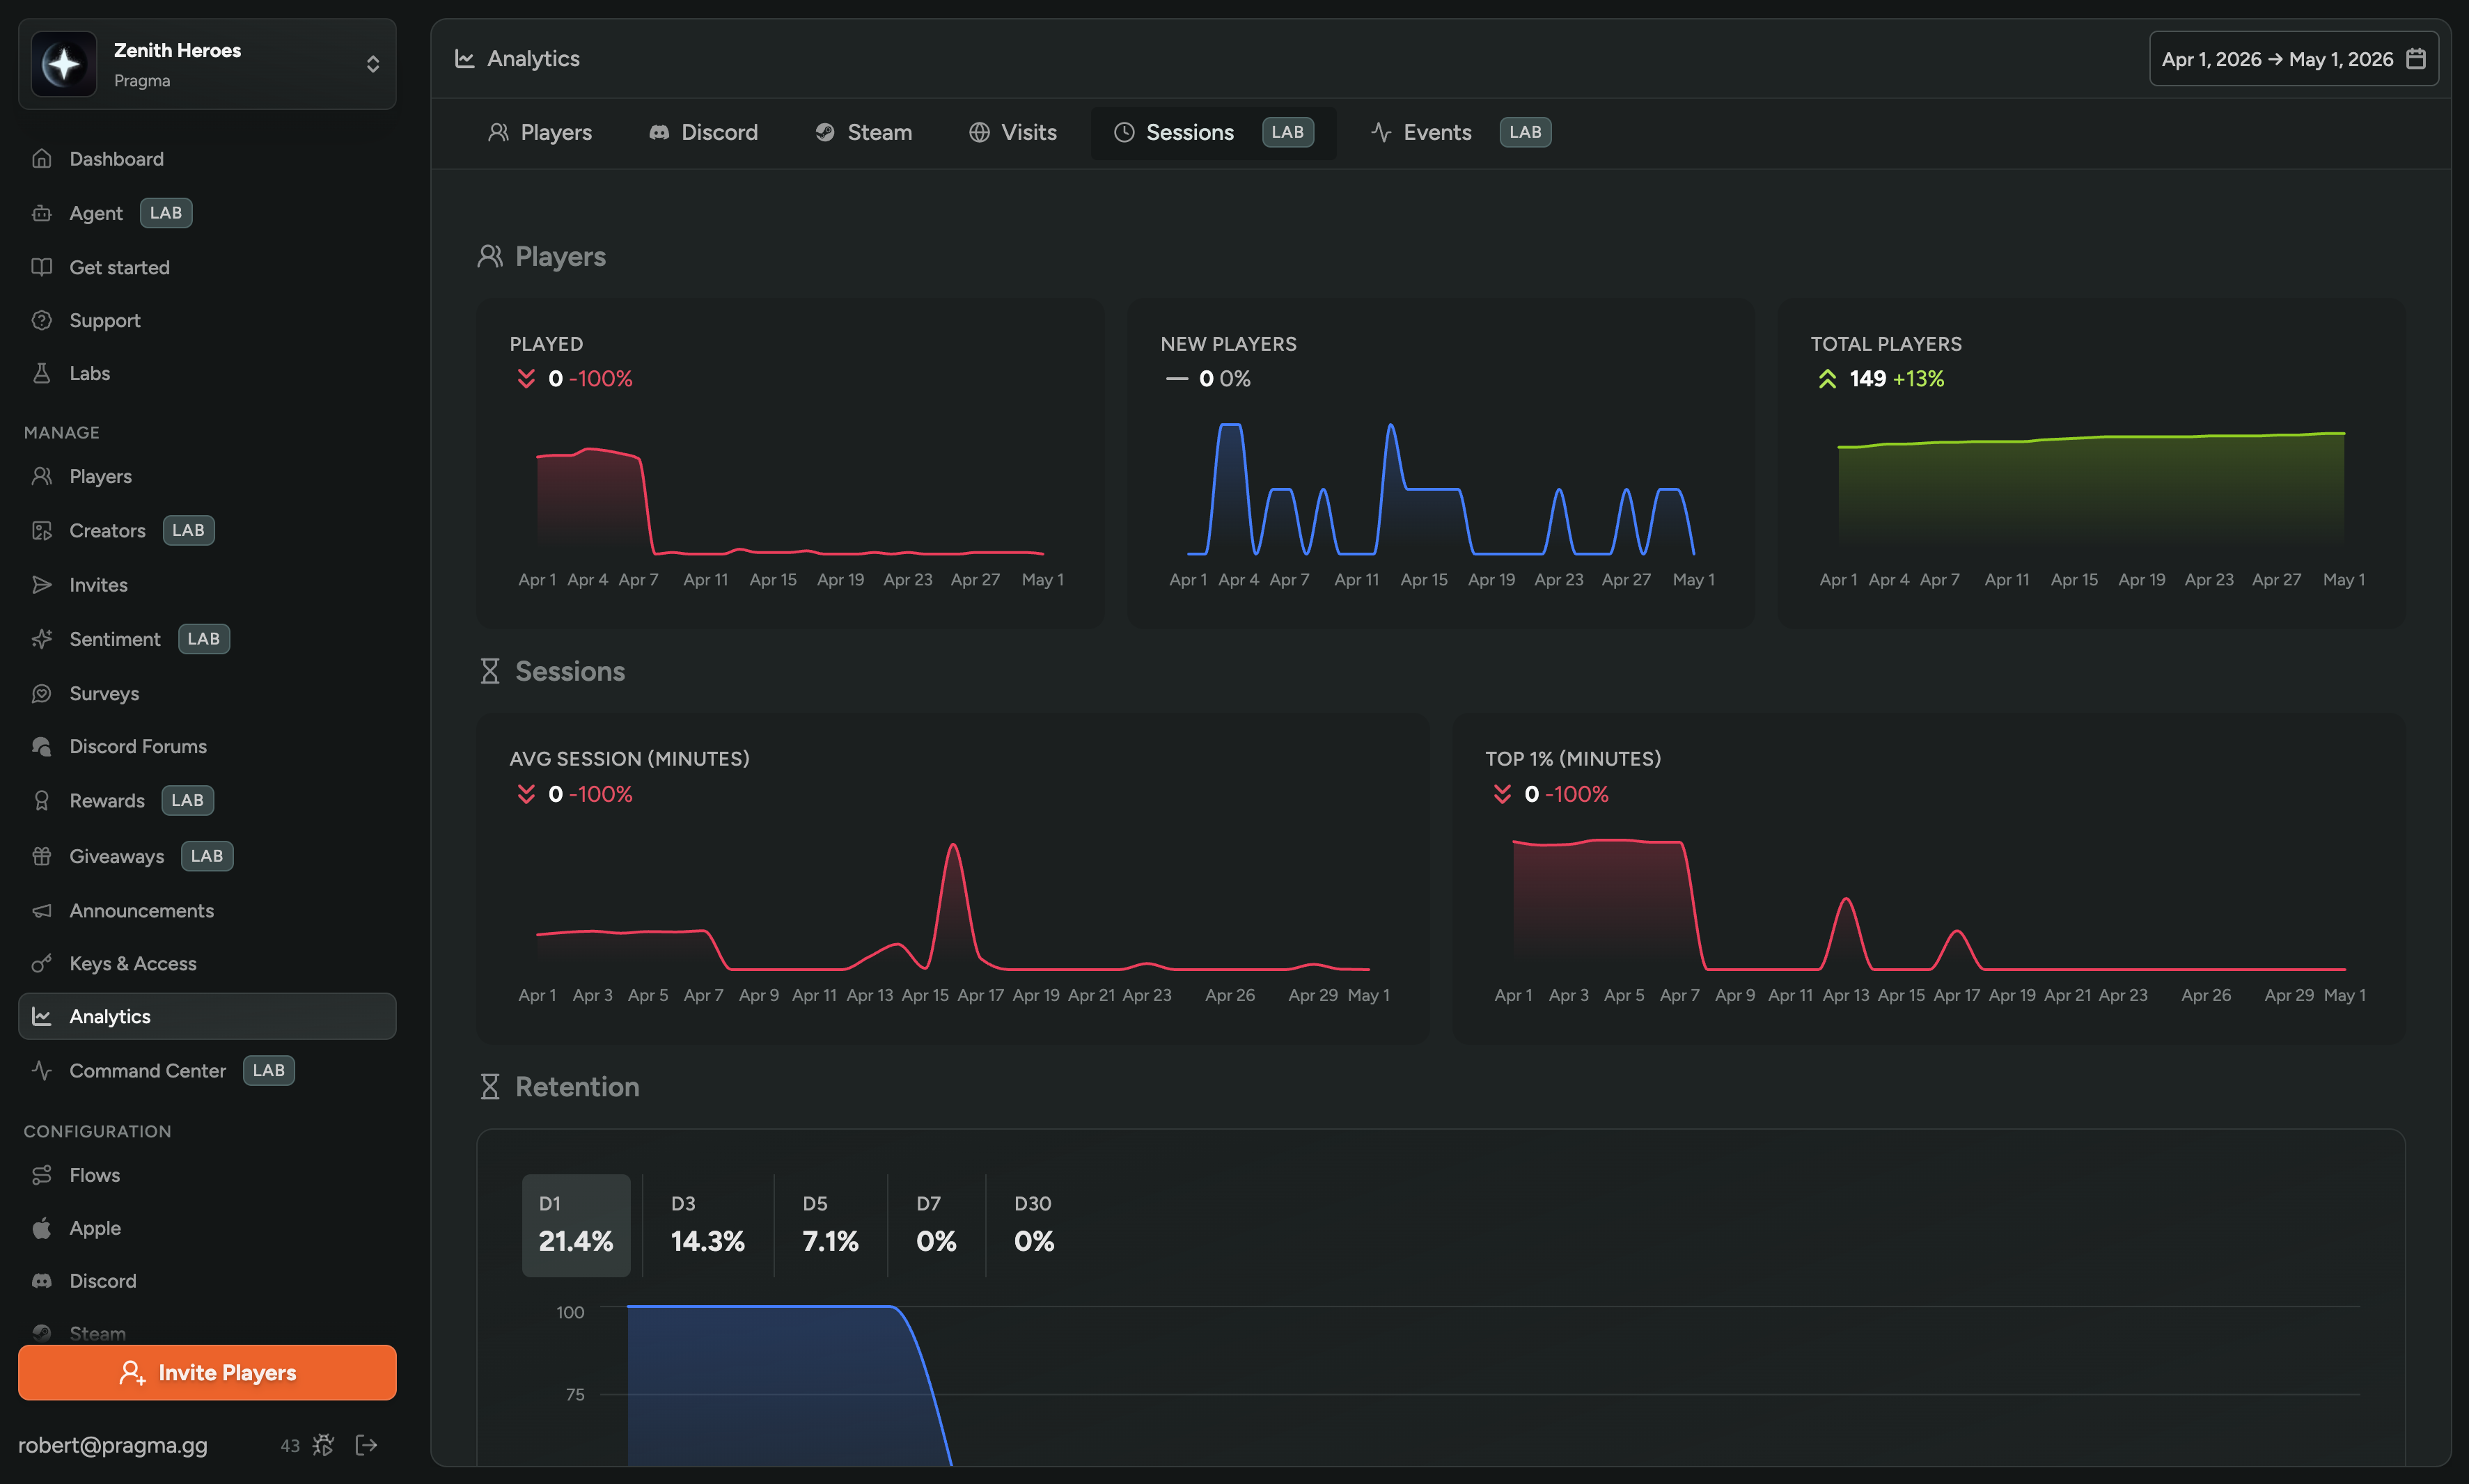Image resolution: width=2469 pixels, height=1484 pixels.
Task: Open Players under Manage in the sidebar
Action: click(207, 476)
